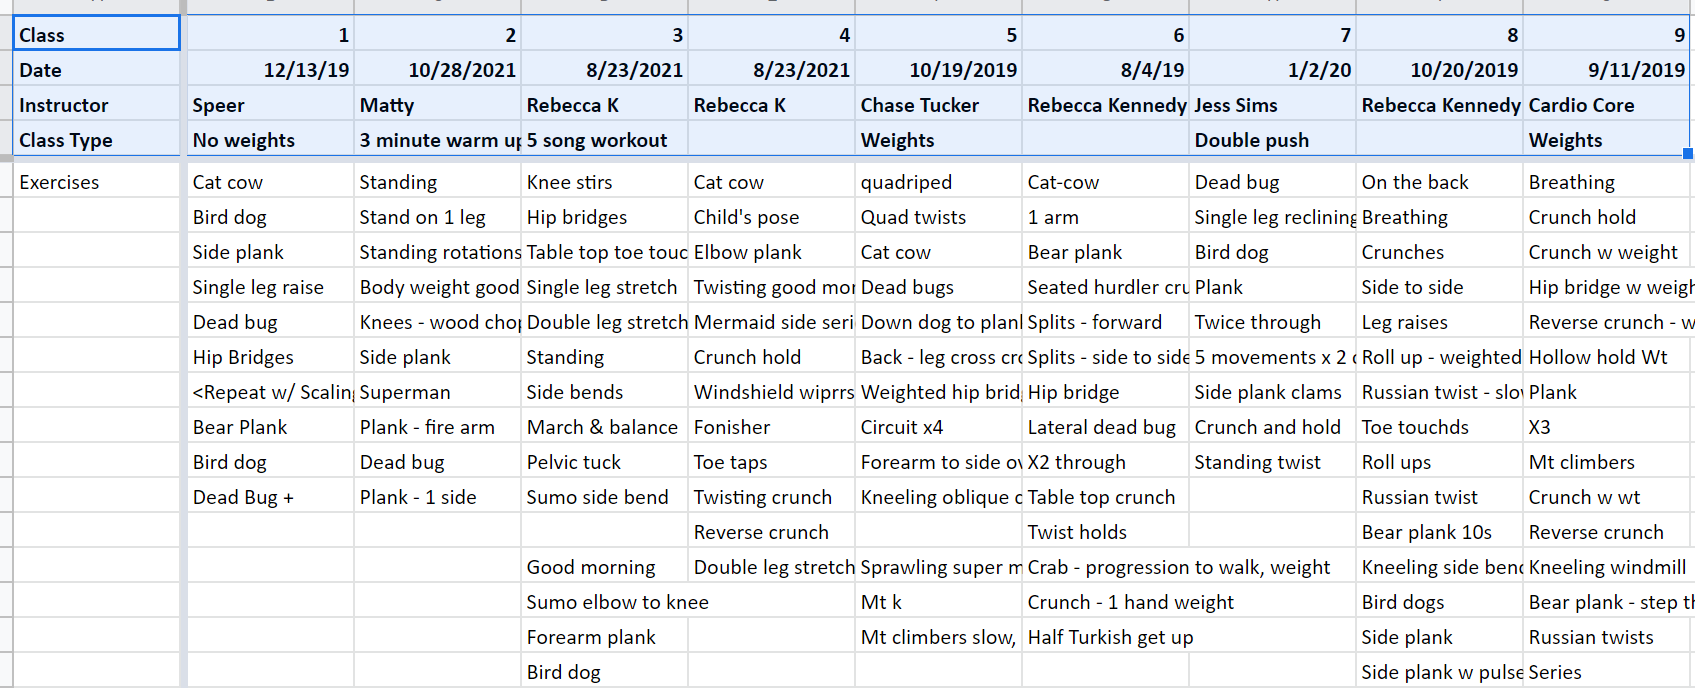This screenshot has width=1695, height=688.
Task: Select the Child's pose exercise cell
Action: [771, 217]
